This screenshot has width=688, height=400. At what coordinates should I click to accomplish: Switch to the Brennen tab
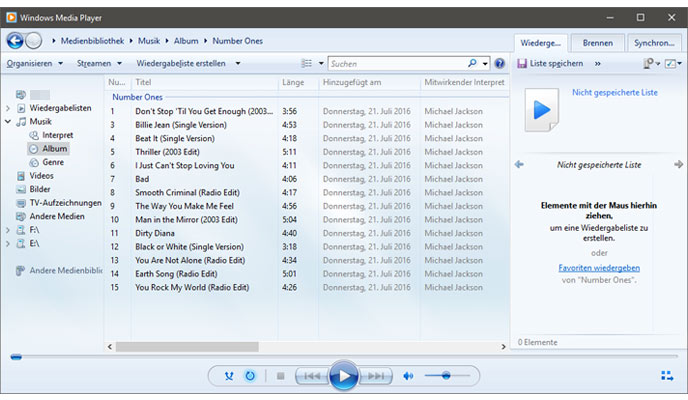click(x=597, y=43)
